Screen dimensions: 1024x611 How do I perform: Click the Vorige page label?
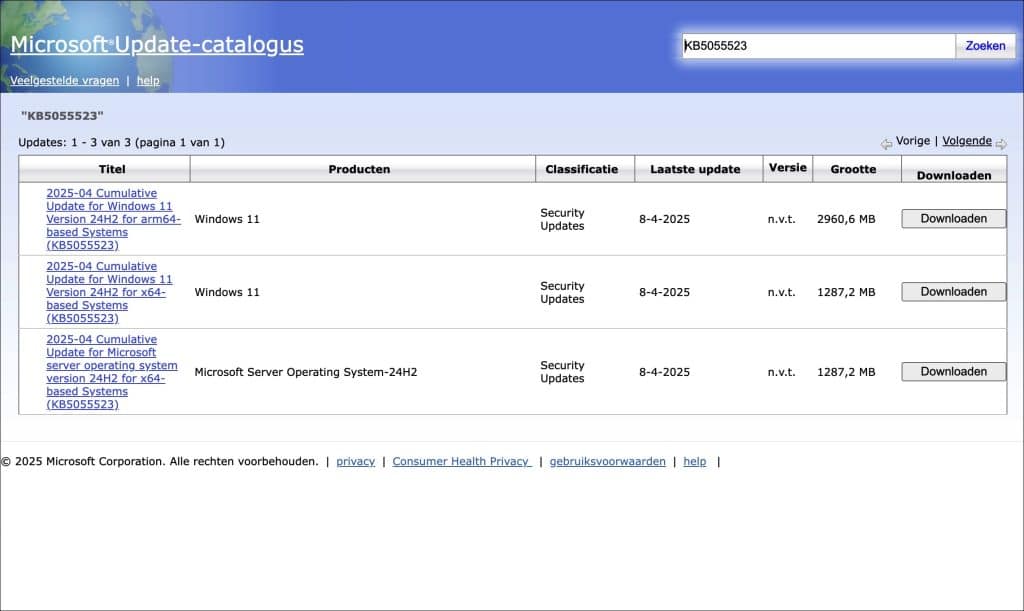[x=913, y=141]
